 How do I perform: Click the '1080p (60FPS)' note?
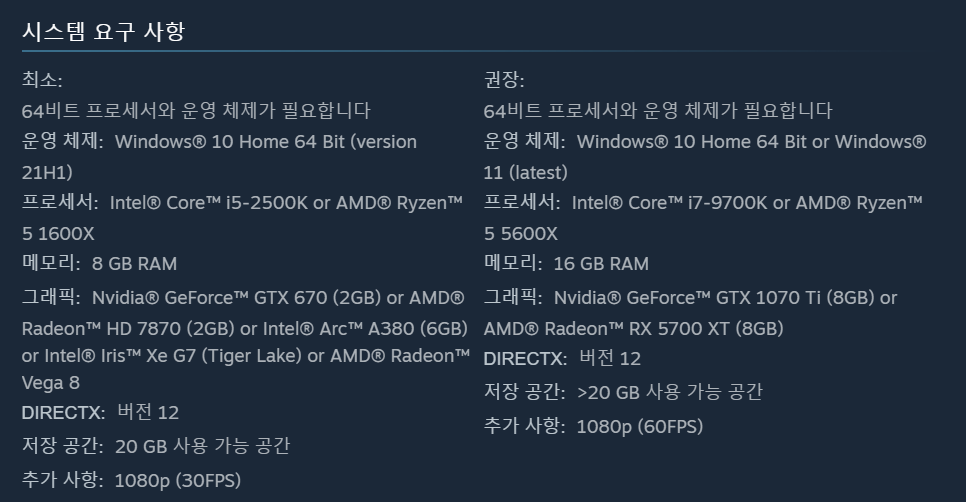pyautogui.click(x=639, y=426)
